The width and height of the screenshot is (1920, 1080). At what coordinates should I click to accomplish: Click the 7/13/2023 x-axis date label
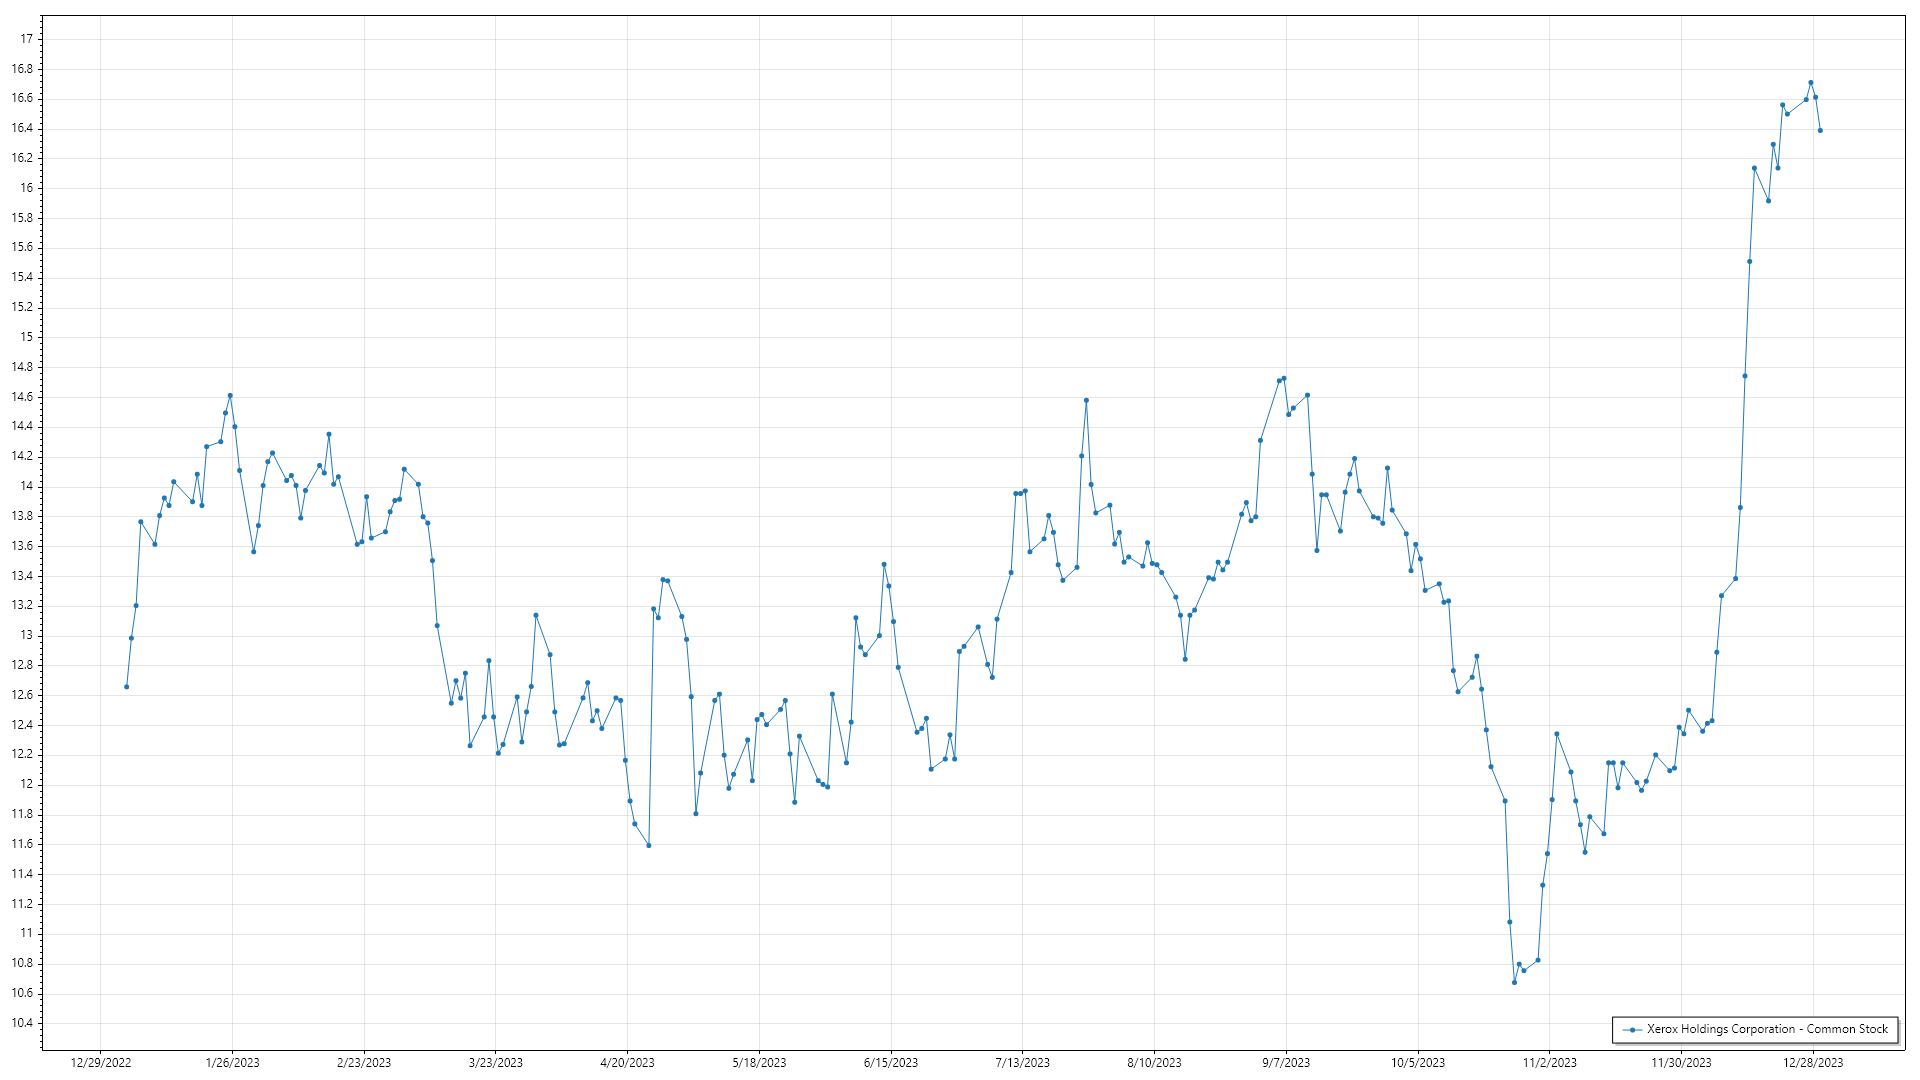pyautogui.click(x=1022, y=1062)
